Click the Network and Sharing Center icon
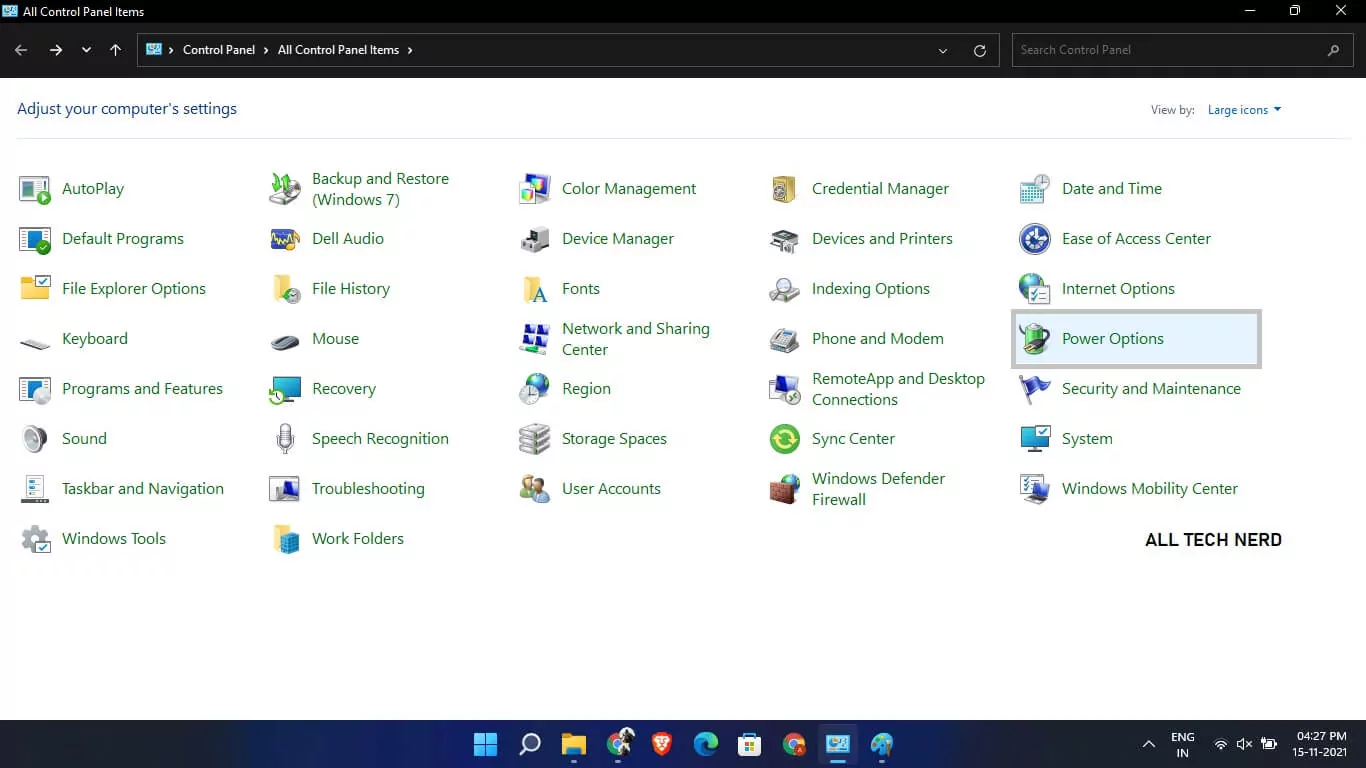This screenshot has width=1366, height=768. tap(535, 339)
